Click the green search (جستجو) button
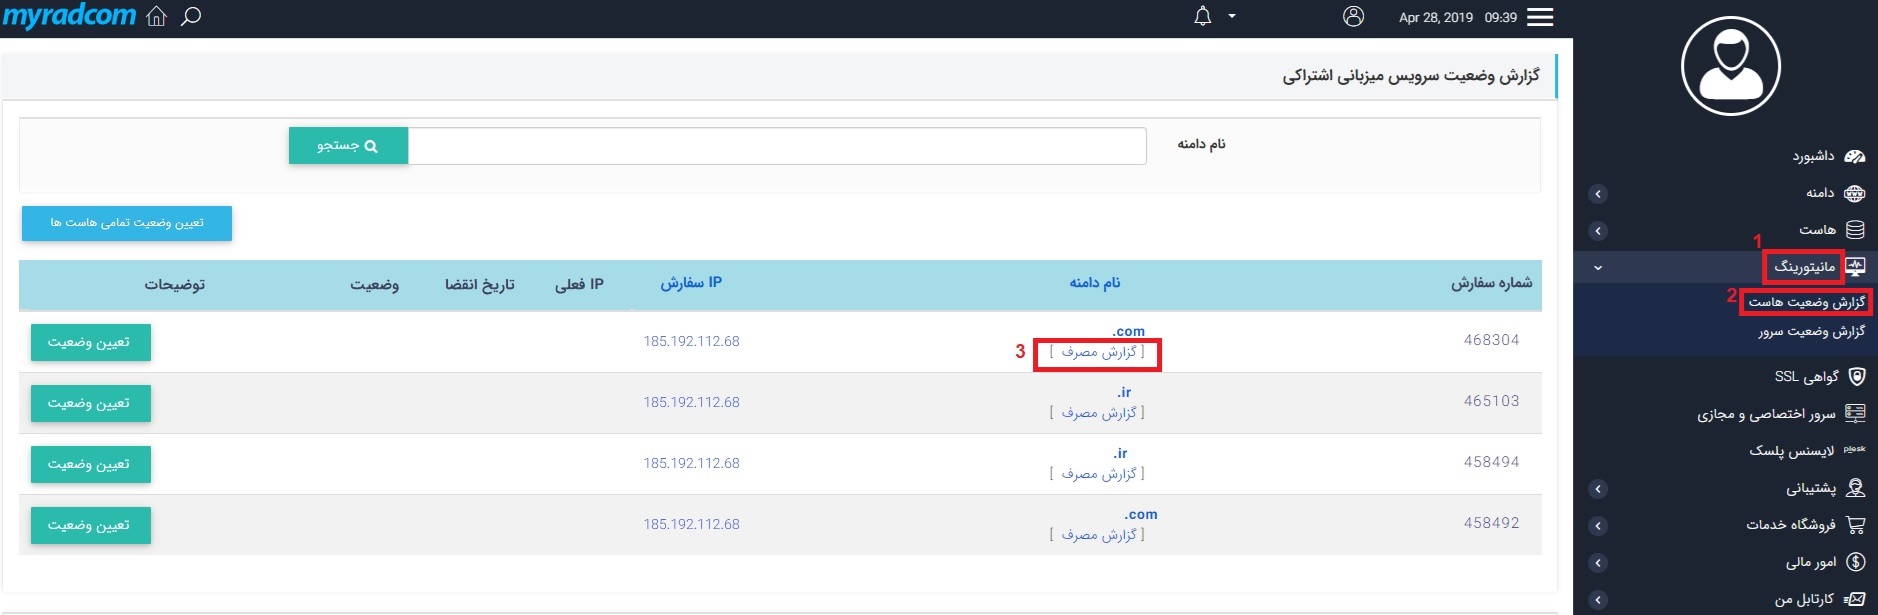 coord(348,146)
